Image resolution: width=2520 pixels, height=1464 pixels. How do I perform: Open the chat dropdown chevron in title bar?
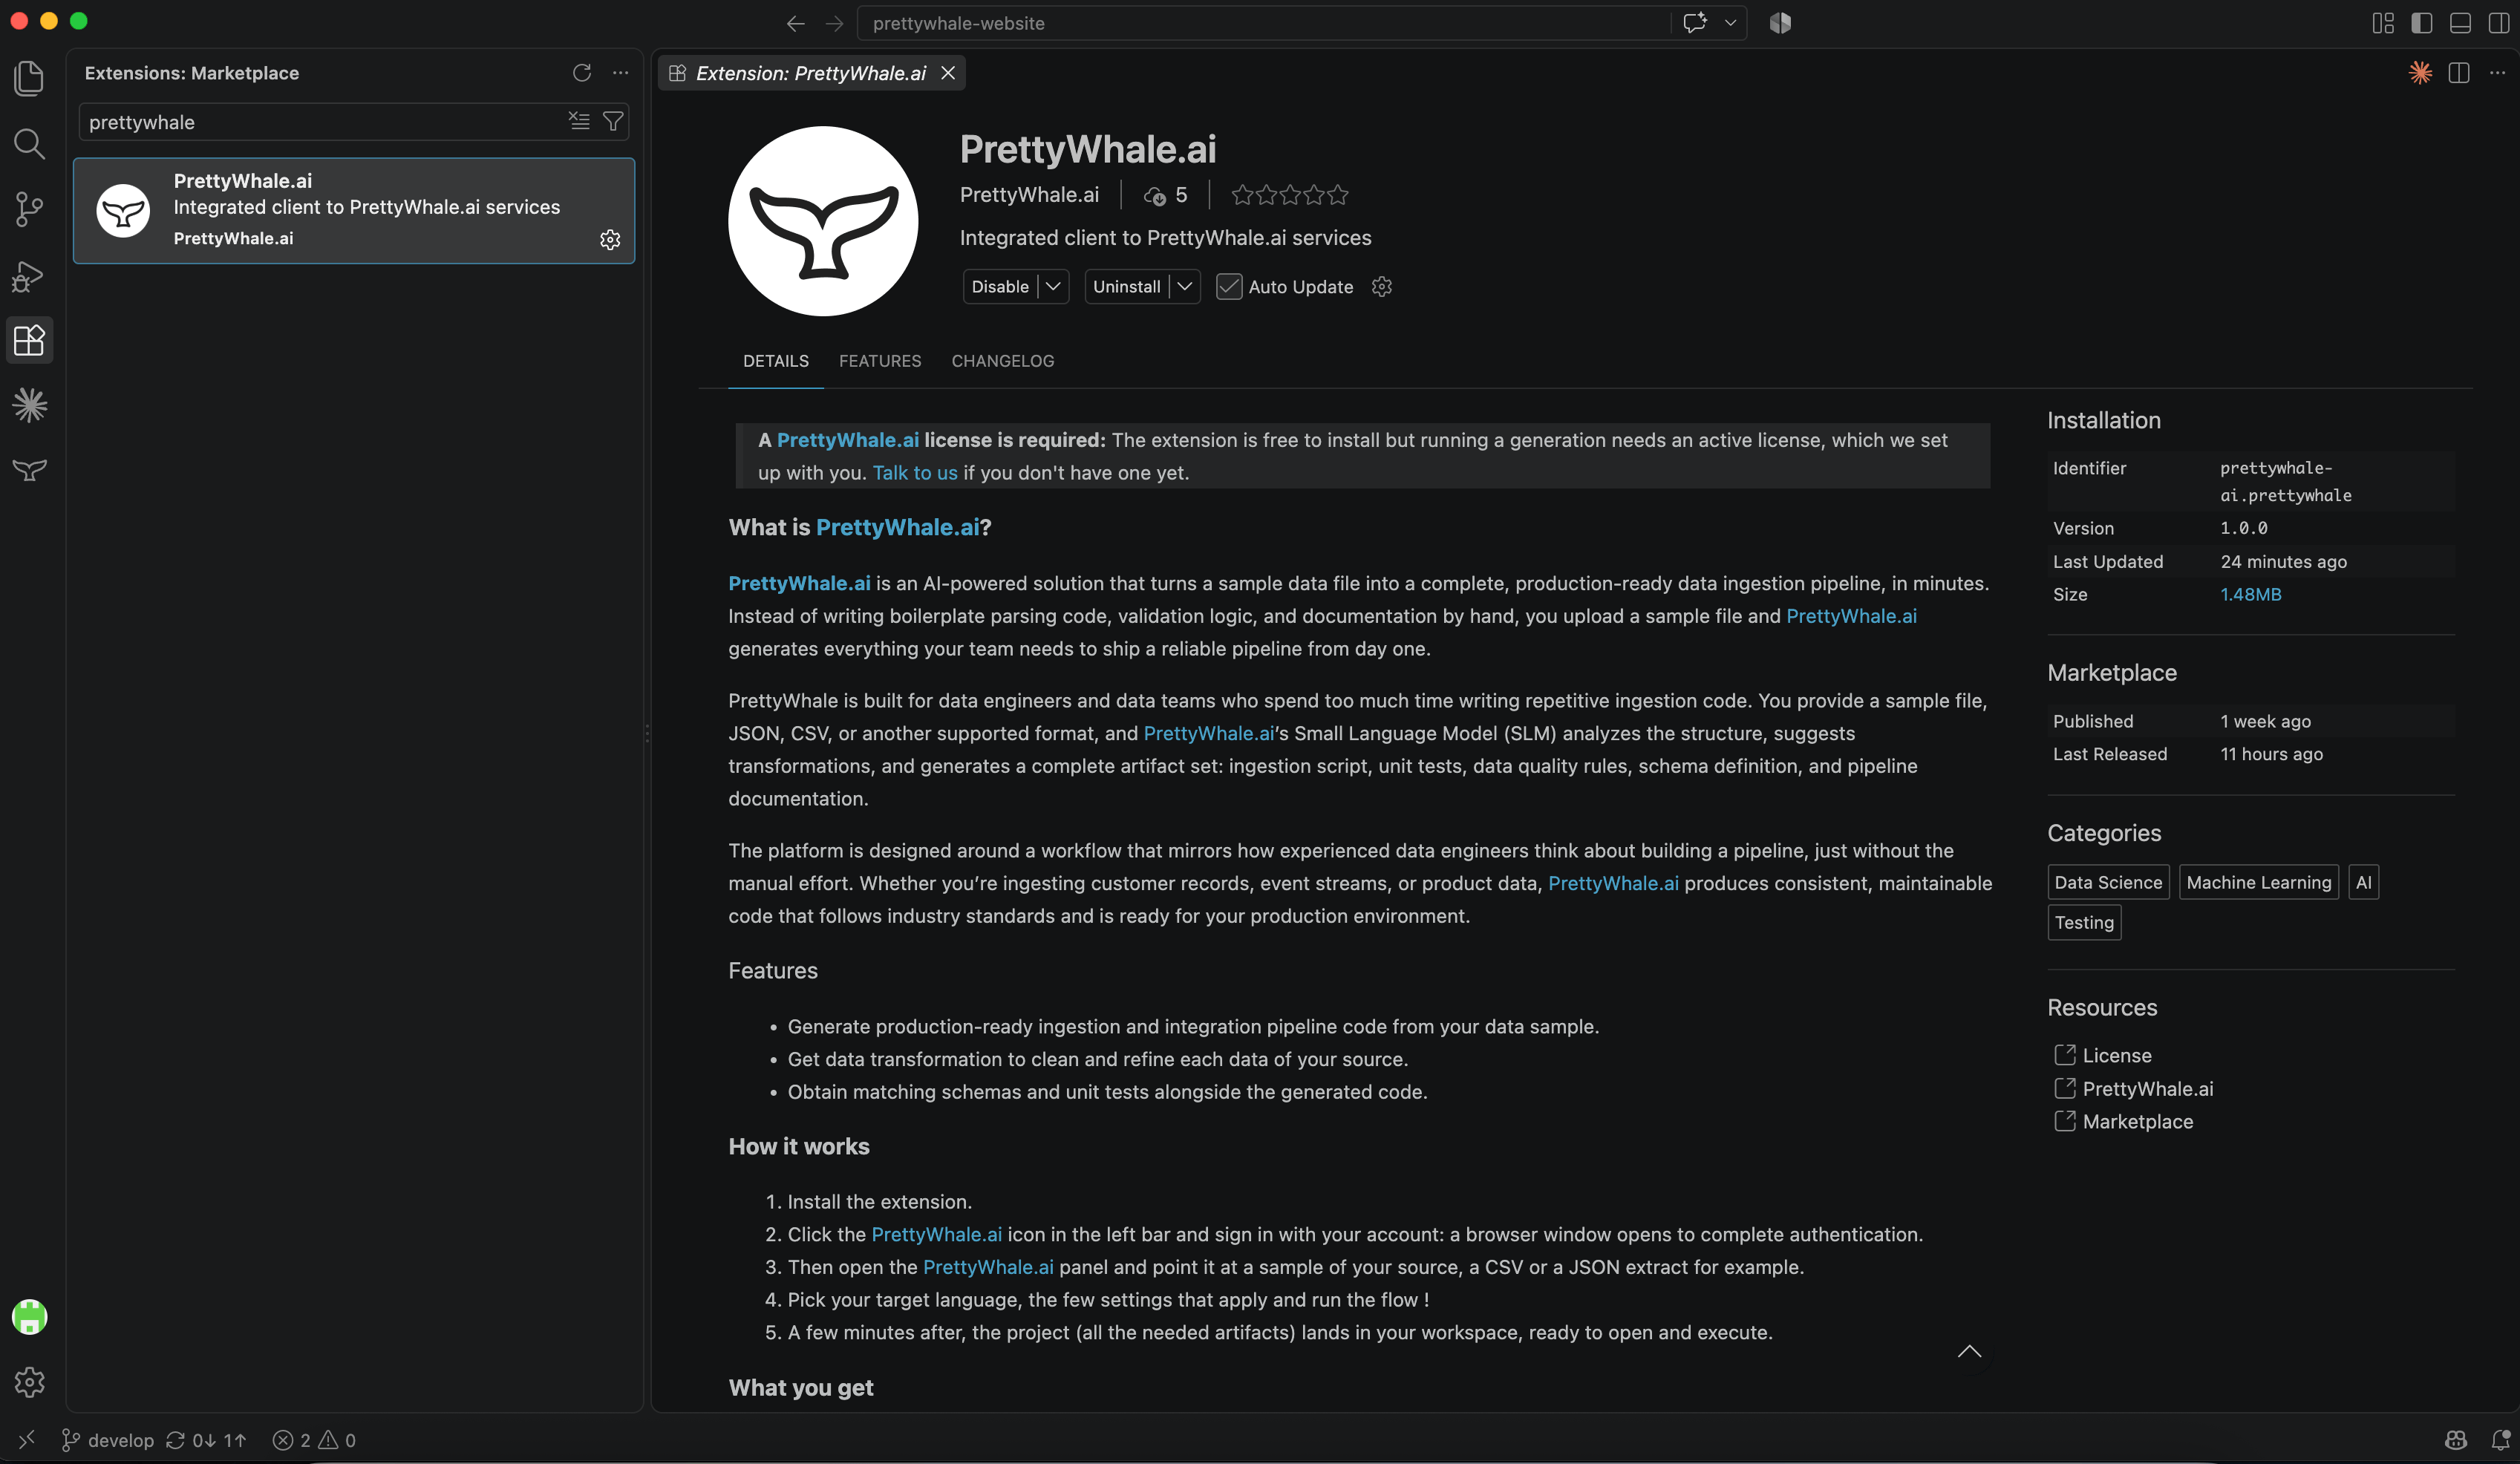click(x=1730, y=23)
